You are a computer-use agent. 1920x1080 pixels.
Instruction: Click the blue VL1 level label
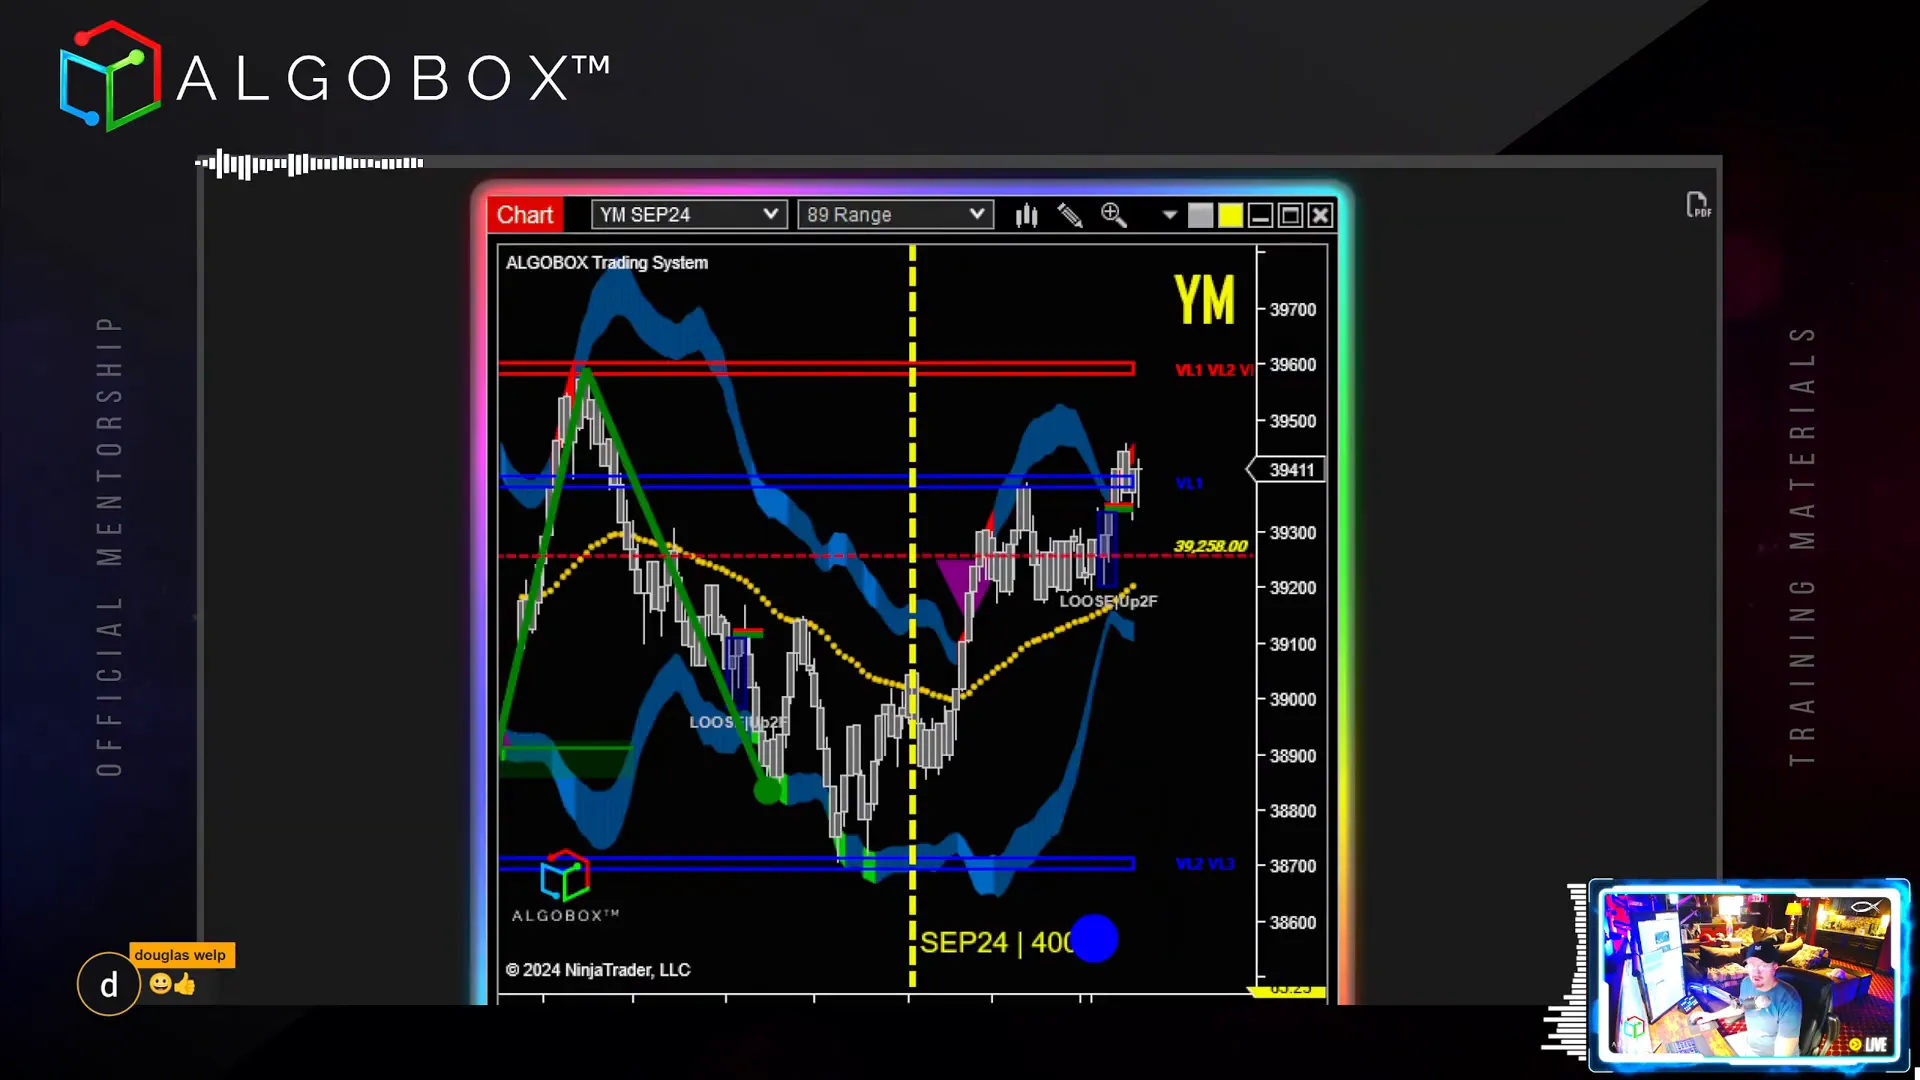(1189, 484)
